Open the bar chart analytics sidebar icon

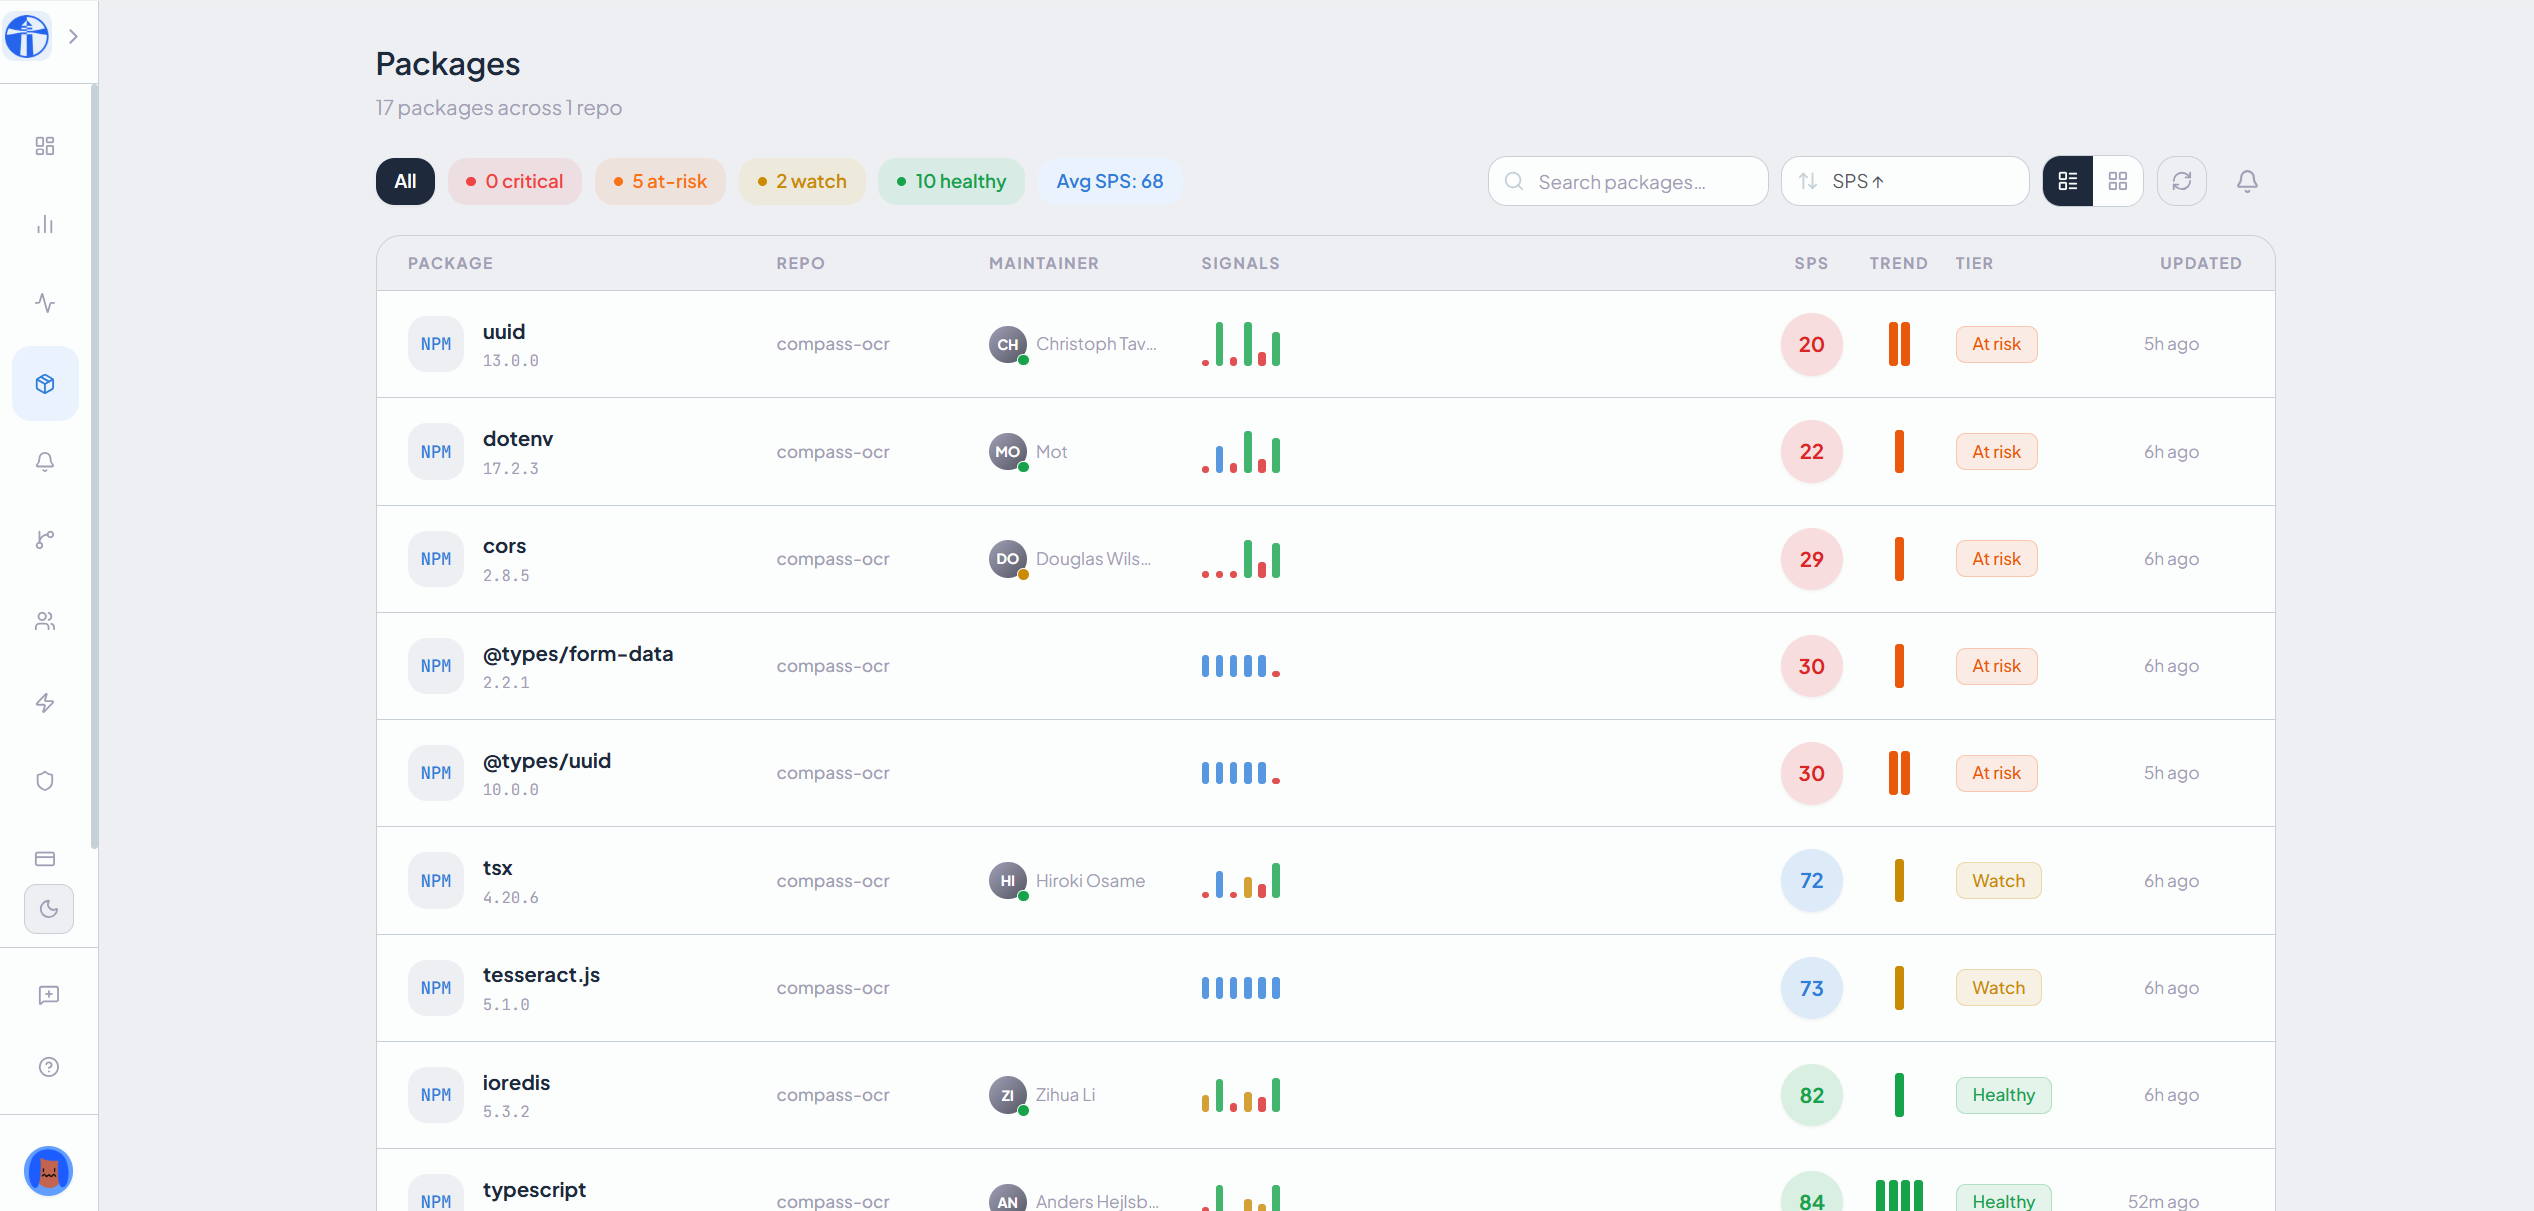(x=45, y=224)
